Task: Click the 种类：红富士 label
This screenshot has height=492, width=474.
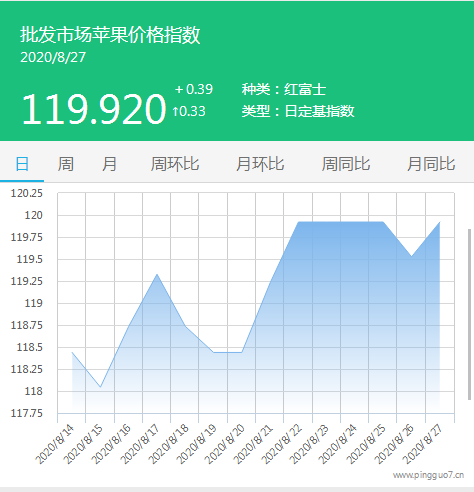Action: pyautogui.click(x=284, y=89)
